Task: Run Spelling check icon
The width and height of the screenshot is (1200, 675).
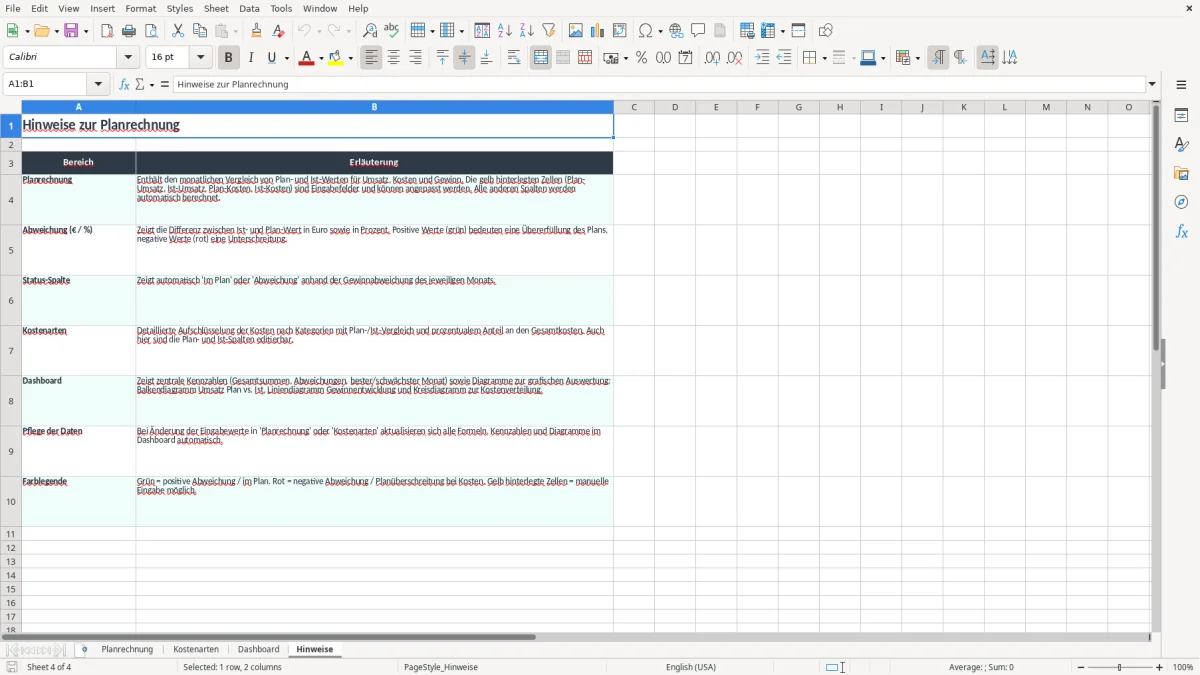Action: tap(392, 31)
